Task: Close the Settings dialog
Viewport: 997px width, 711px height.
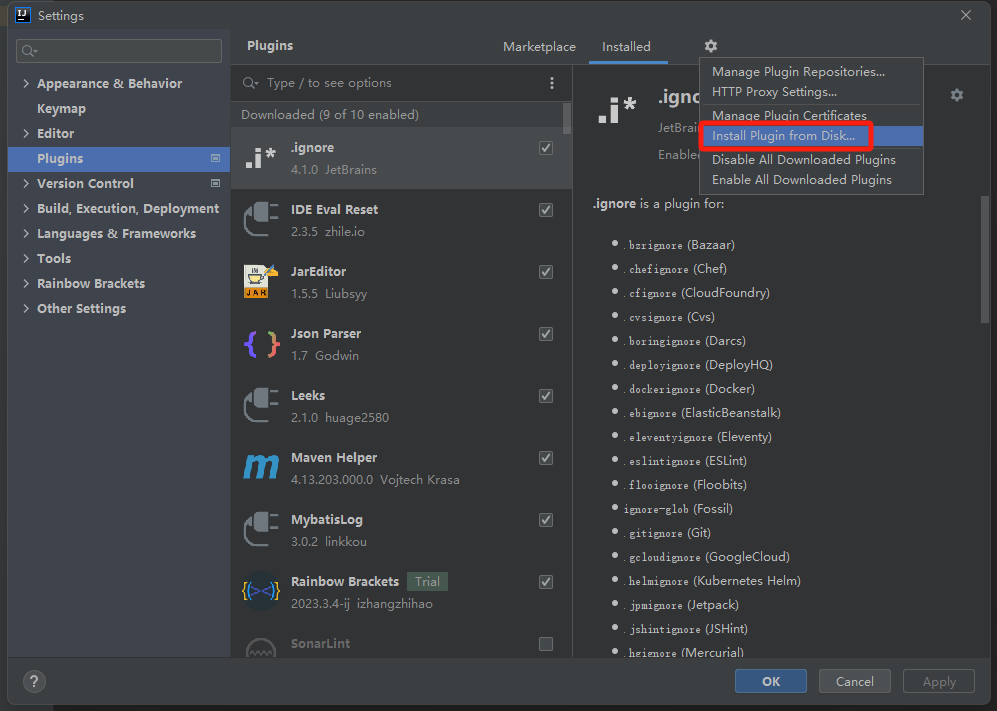Action: 966,15
